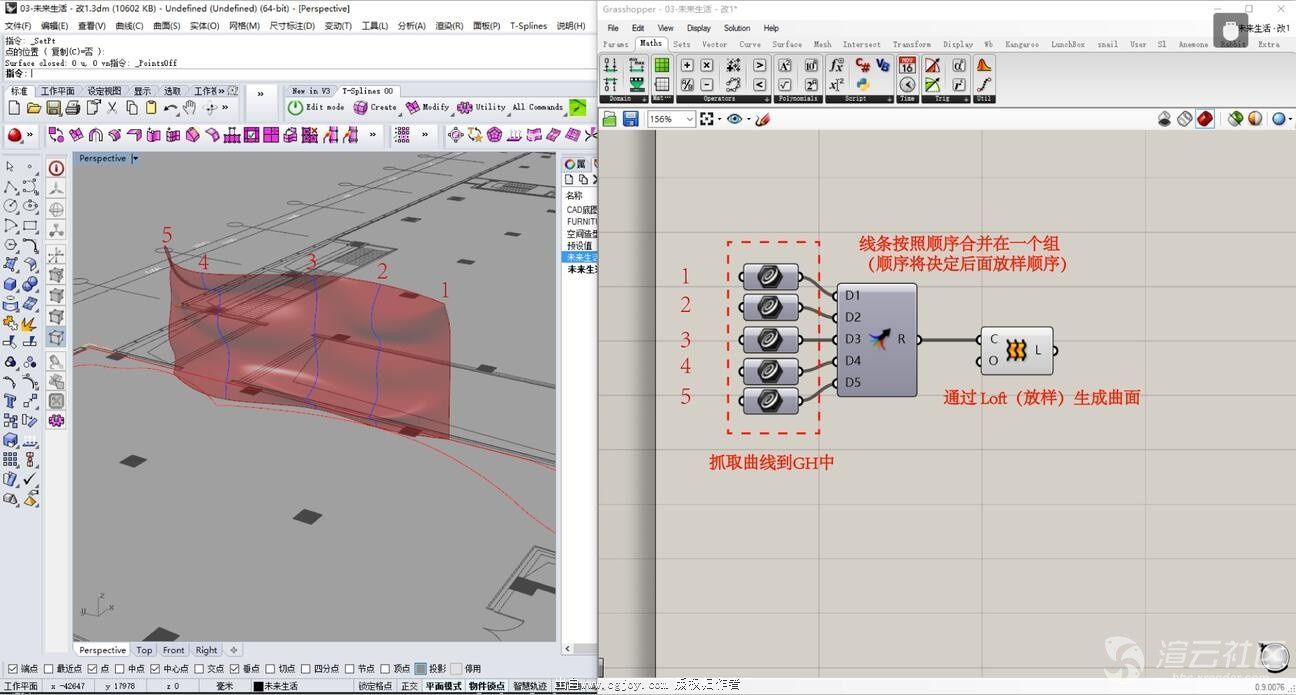
Task: Click the T-Splines Edit mode power icon
Action: tap(295, 107)
